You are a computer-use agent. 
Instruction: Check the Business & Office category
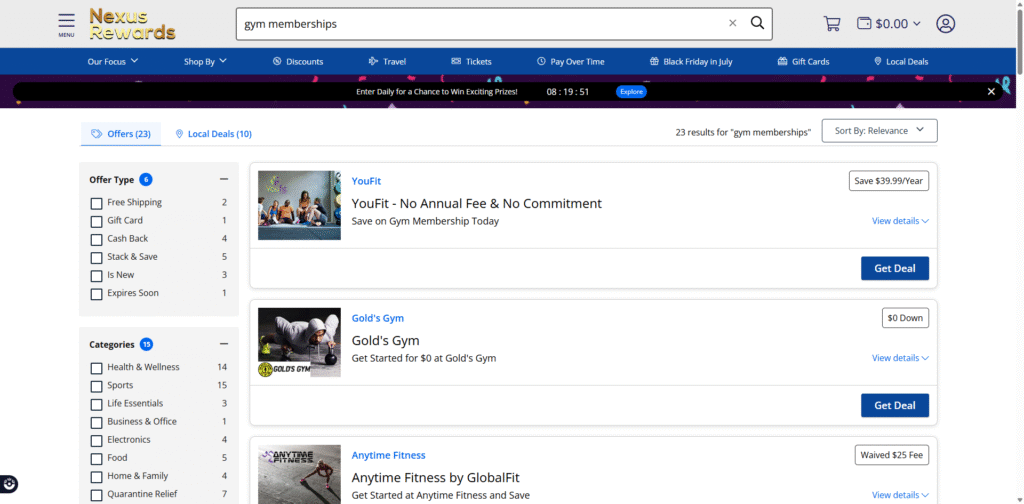(x=96, y=423)
